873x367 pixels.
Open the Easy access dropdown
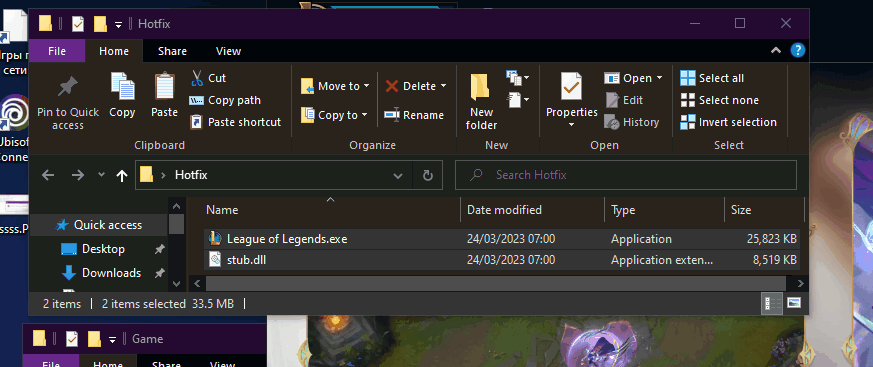coord(518,100)
